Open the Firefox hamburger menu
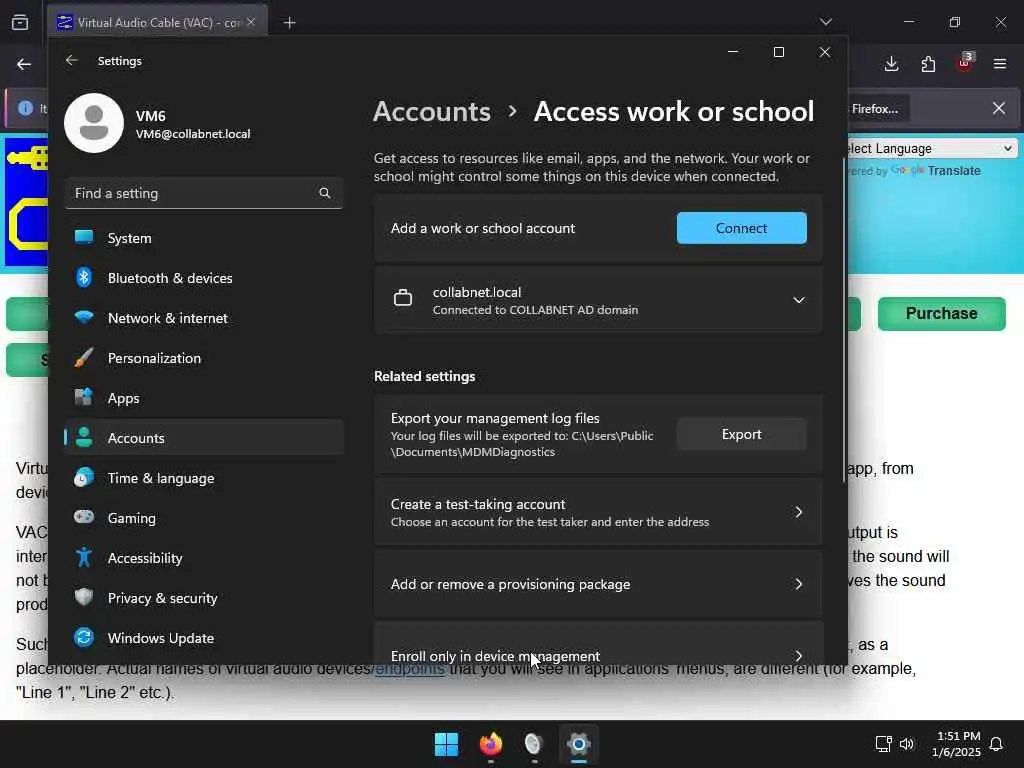1024x768 pixels. (x=1000, y=64)
